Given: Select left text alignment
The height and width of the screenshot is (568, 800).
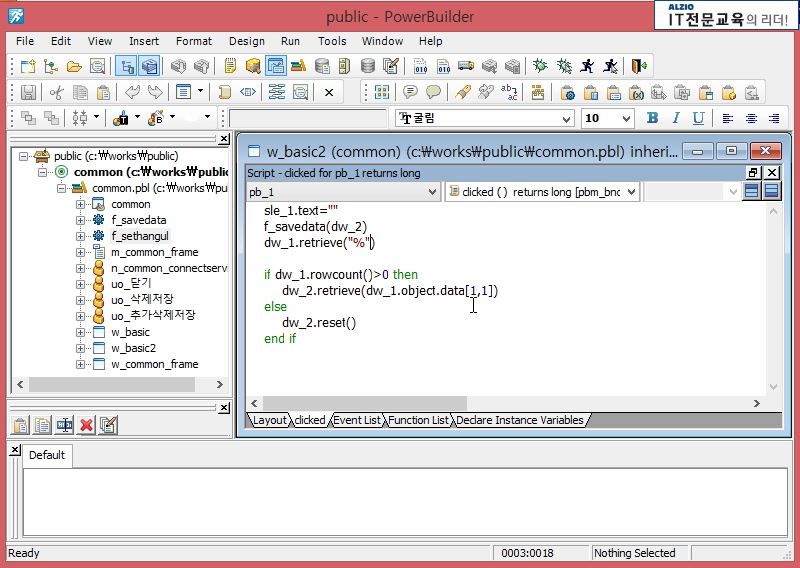Looking at the screenshot, I should coord(728,118).
